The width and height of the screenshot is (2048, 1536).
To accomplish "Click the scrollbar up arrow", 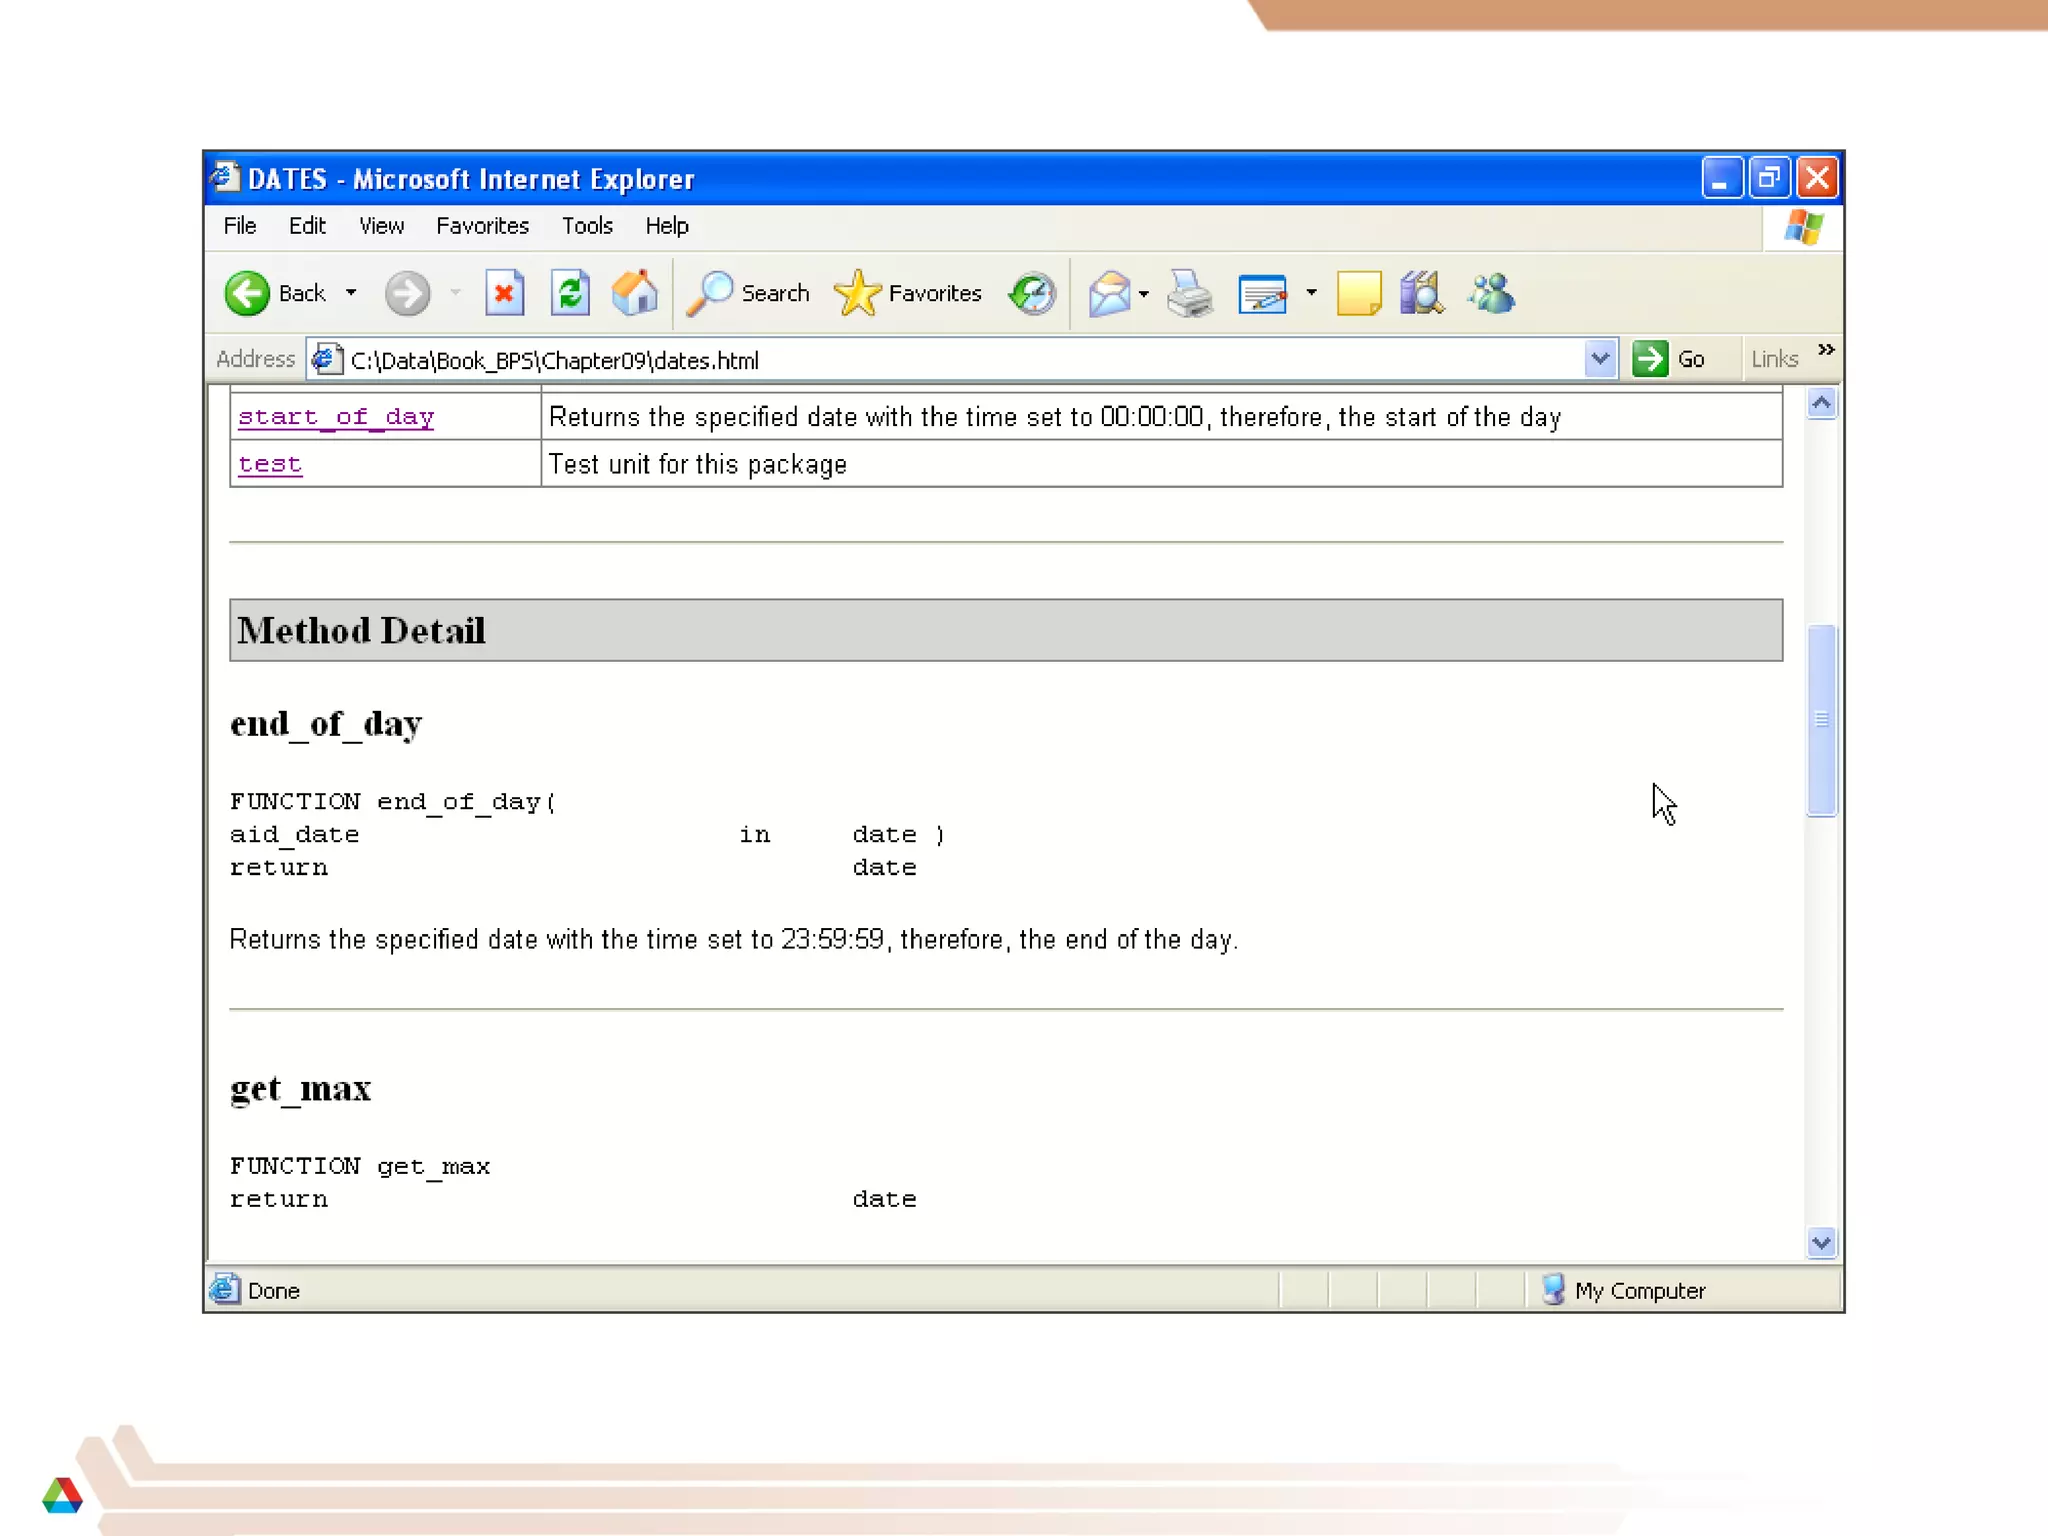I will coord(1822,404).
